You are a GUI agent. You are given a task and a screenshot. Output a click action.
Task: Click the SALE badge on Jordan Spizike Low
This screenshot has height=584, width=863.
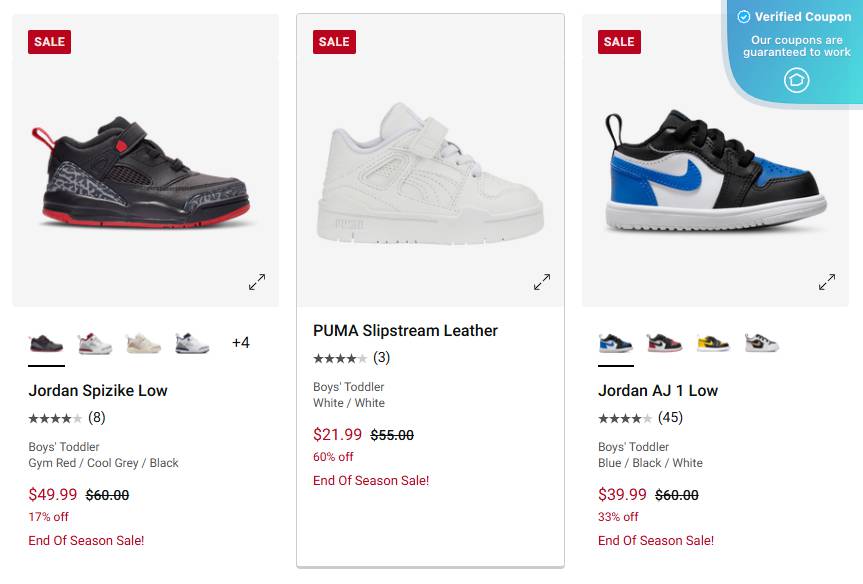point(48,42)
